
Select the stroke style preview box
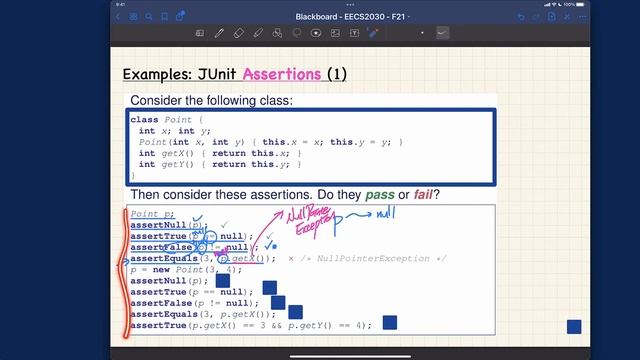tap(442, 33)
